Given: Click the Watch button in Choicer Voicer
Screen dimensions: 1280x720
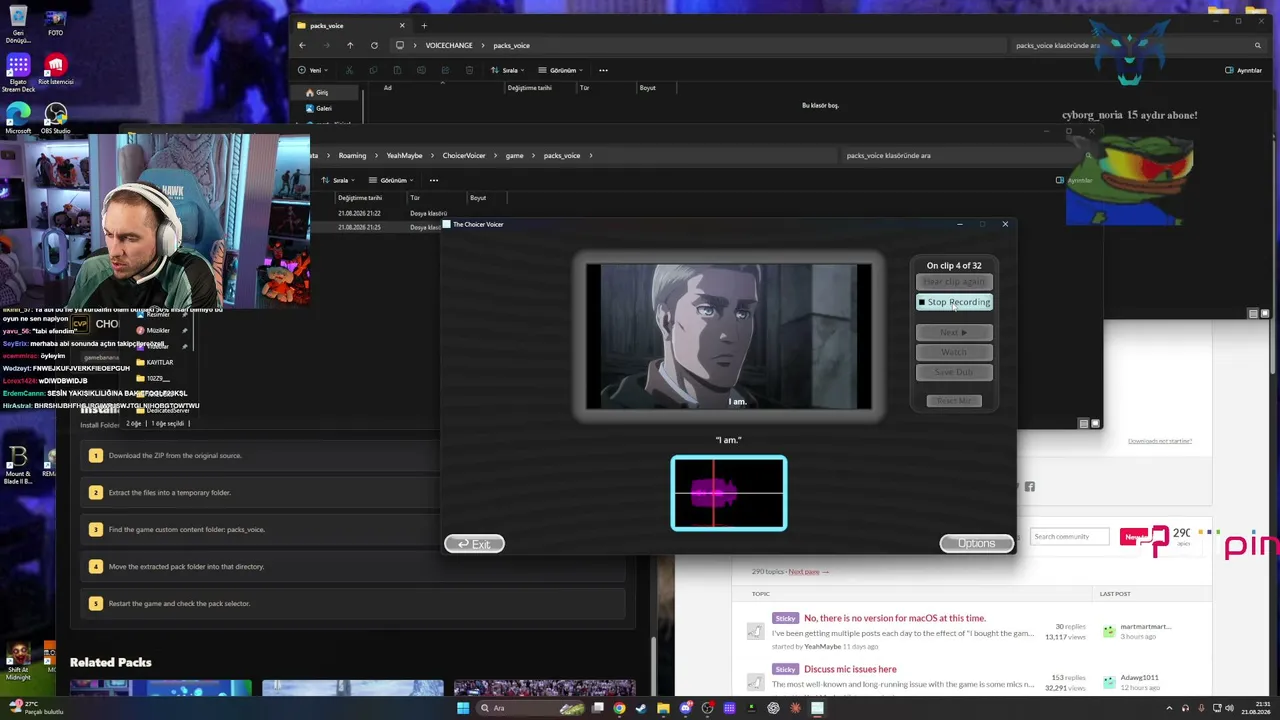Looking at the screenshot, I should 954,352.
